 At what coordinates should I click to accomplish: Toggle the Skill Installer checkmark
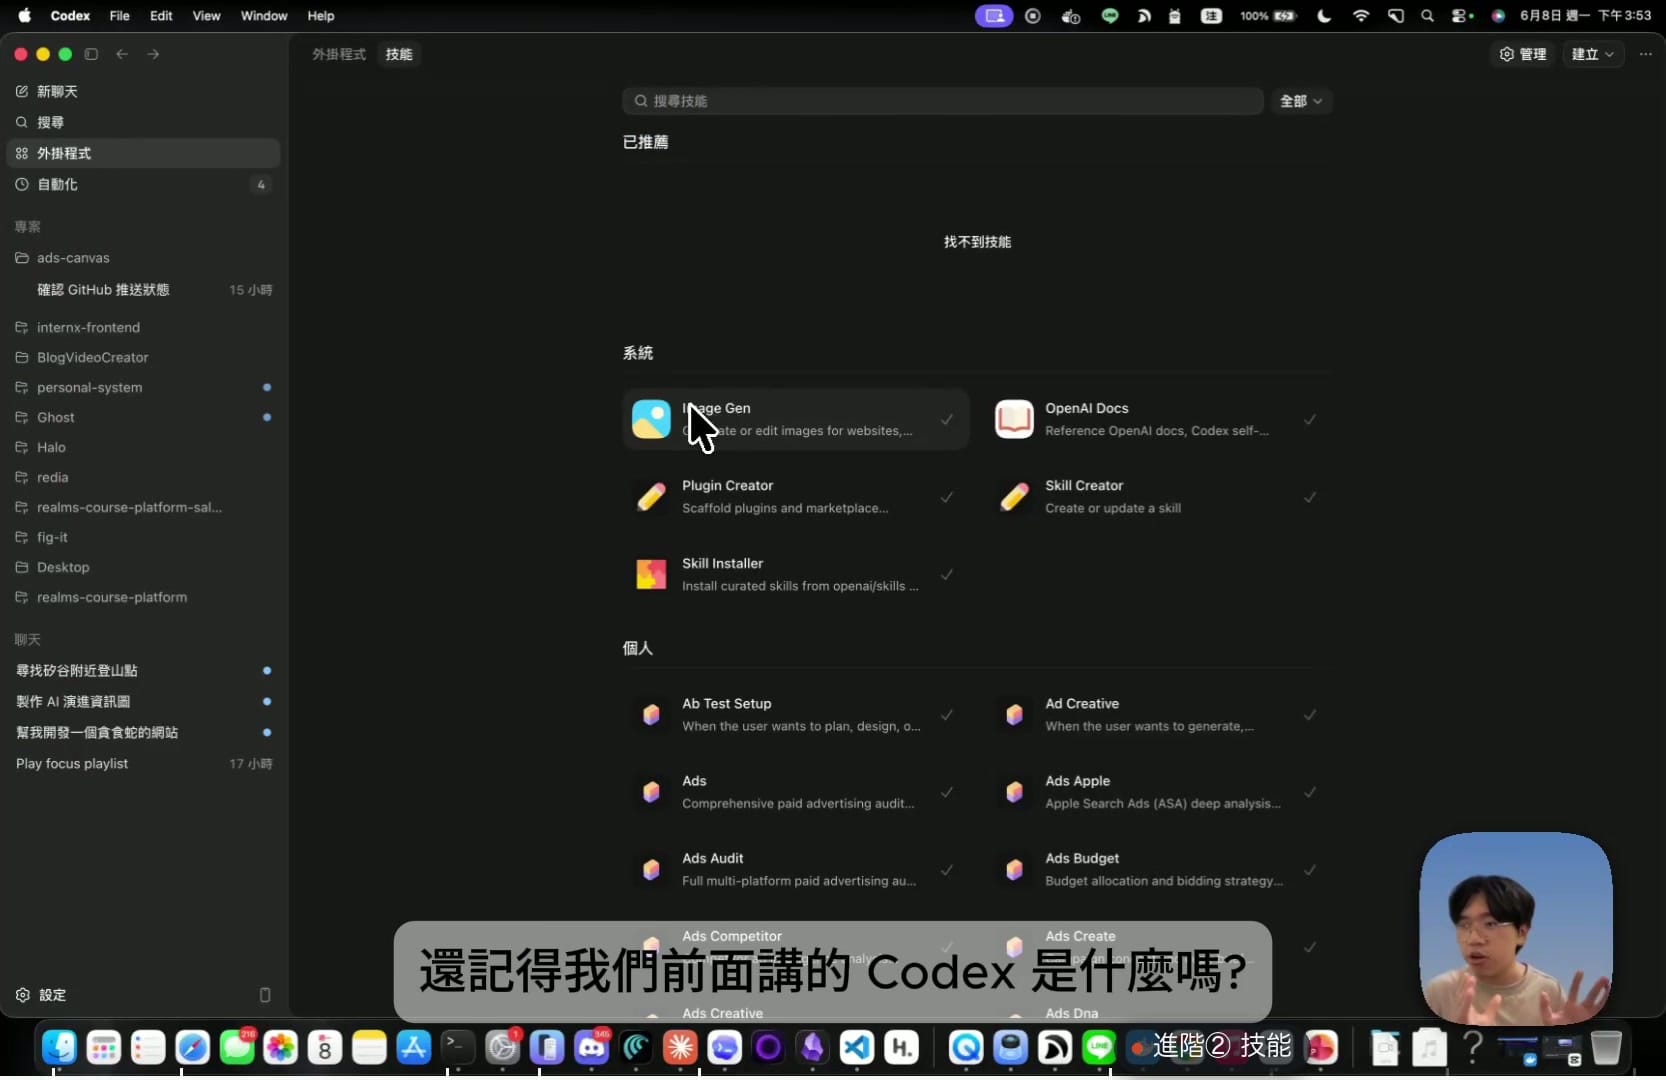(x=946, y=574)
